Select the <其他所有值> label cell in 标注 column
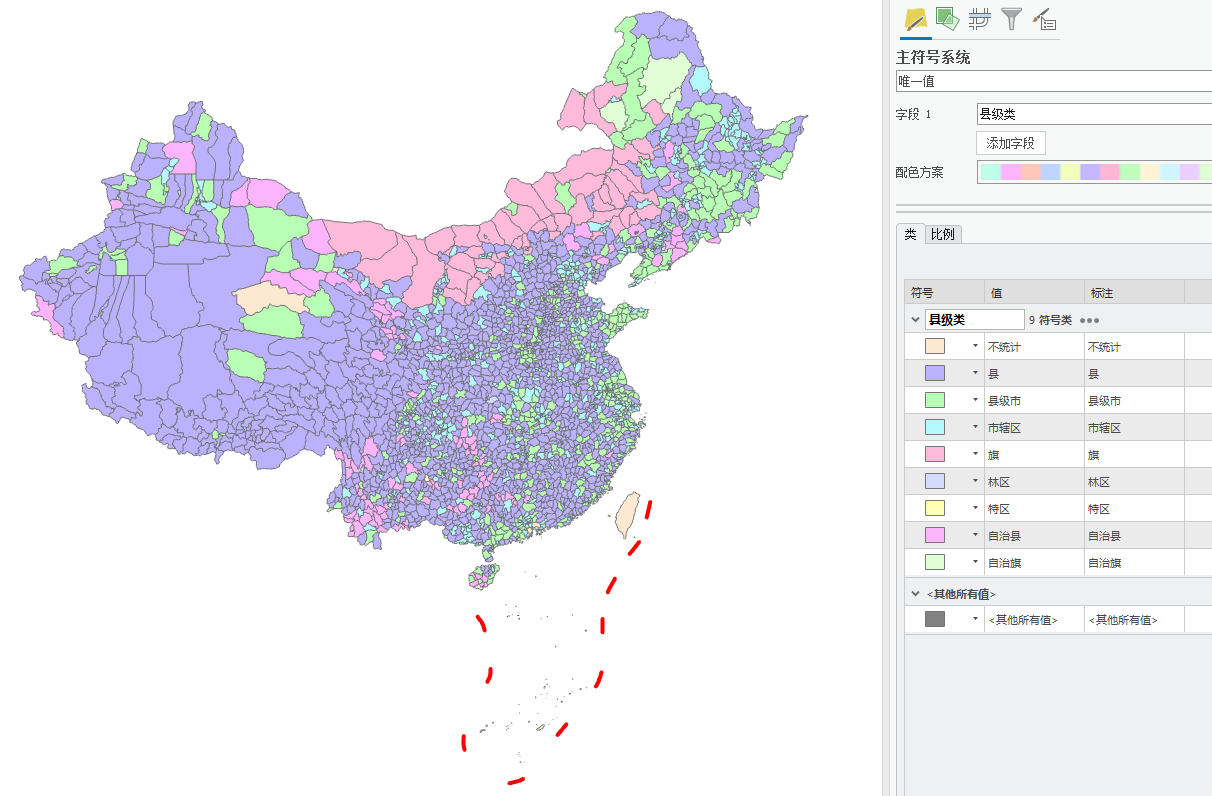Screen dimensions: 1212x796 coord(1134,620)
